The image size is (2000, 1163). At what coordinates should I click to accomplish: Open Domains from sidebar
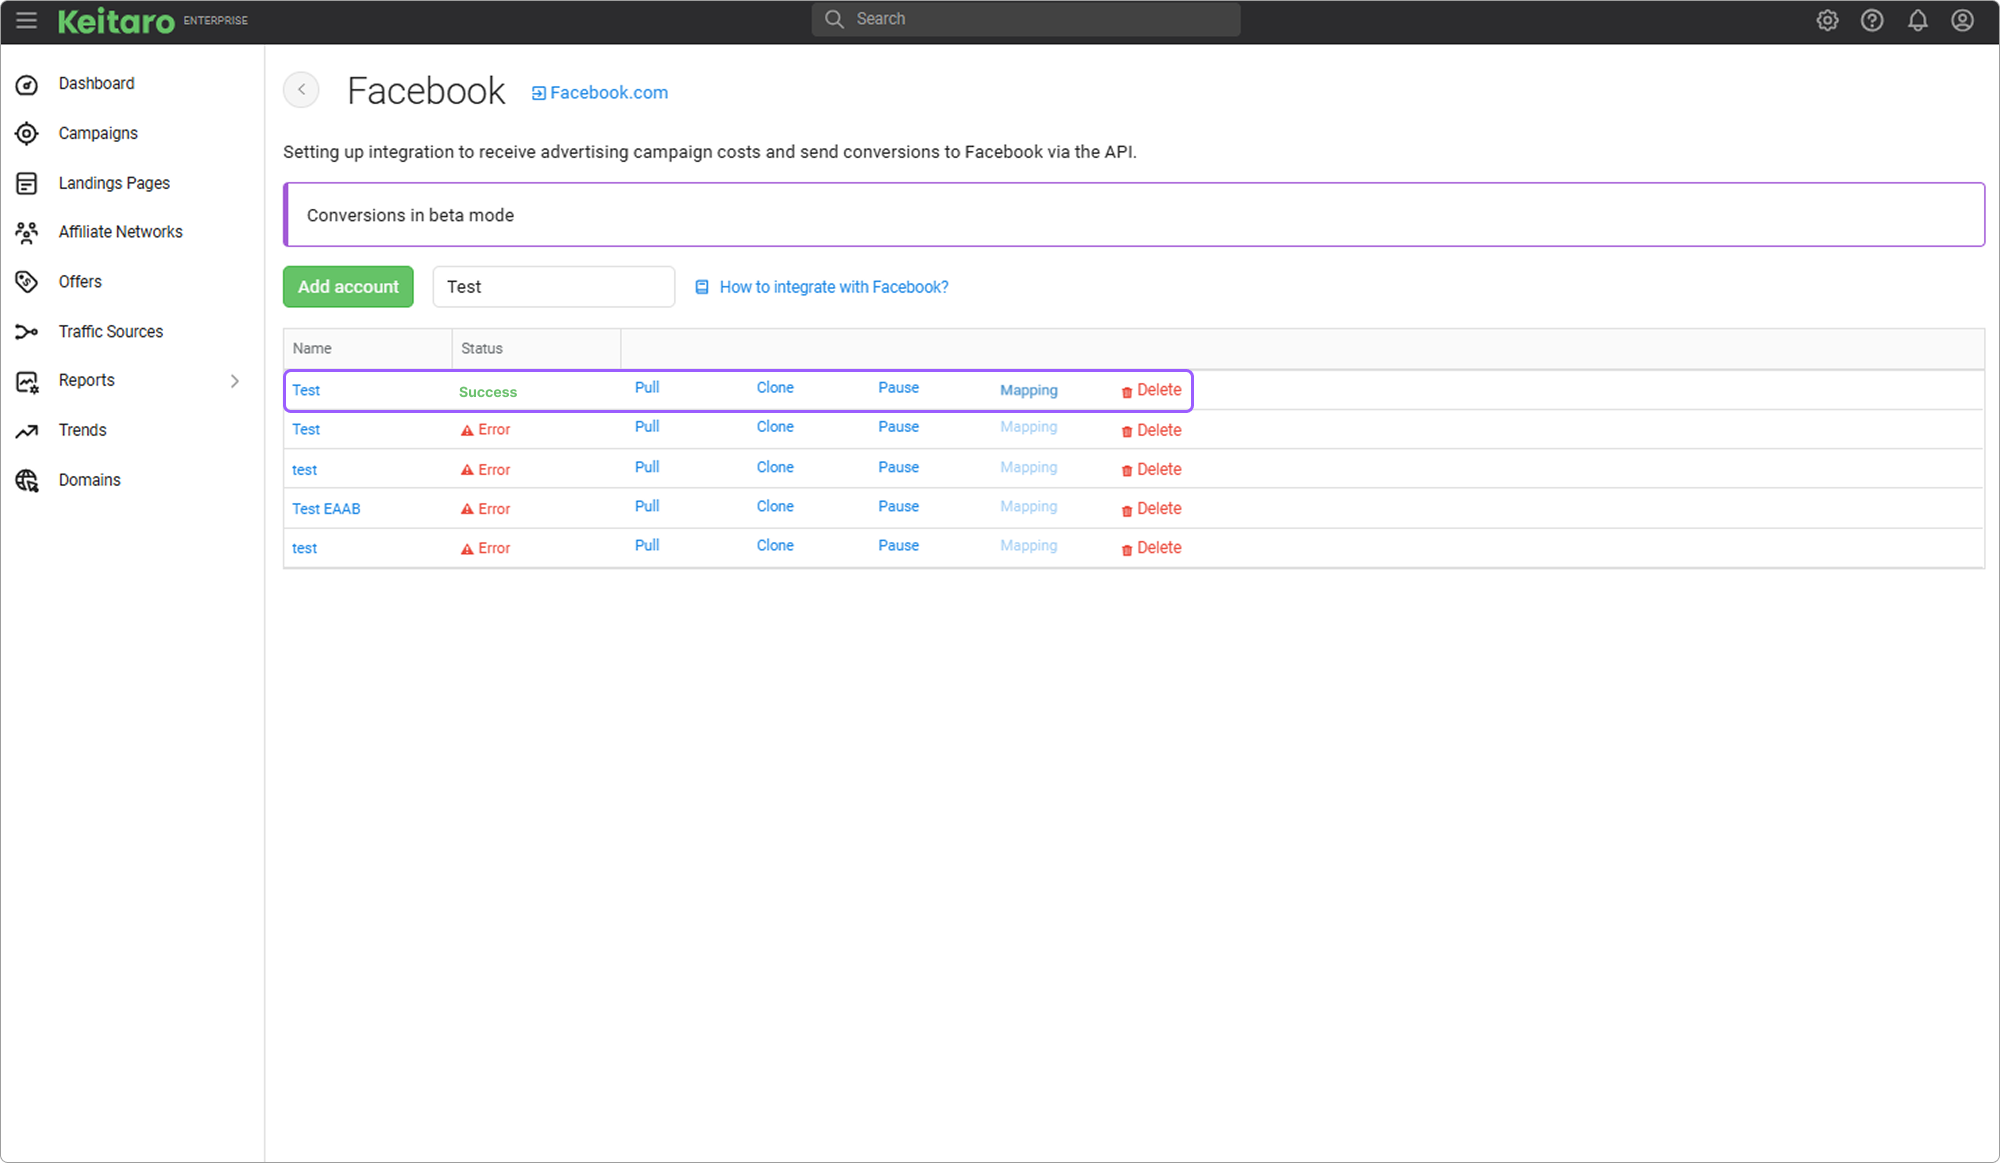click(89, 480)
